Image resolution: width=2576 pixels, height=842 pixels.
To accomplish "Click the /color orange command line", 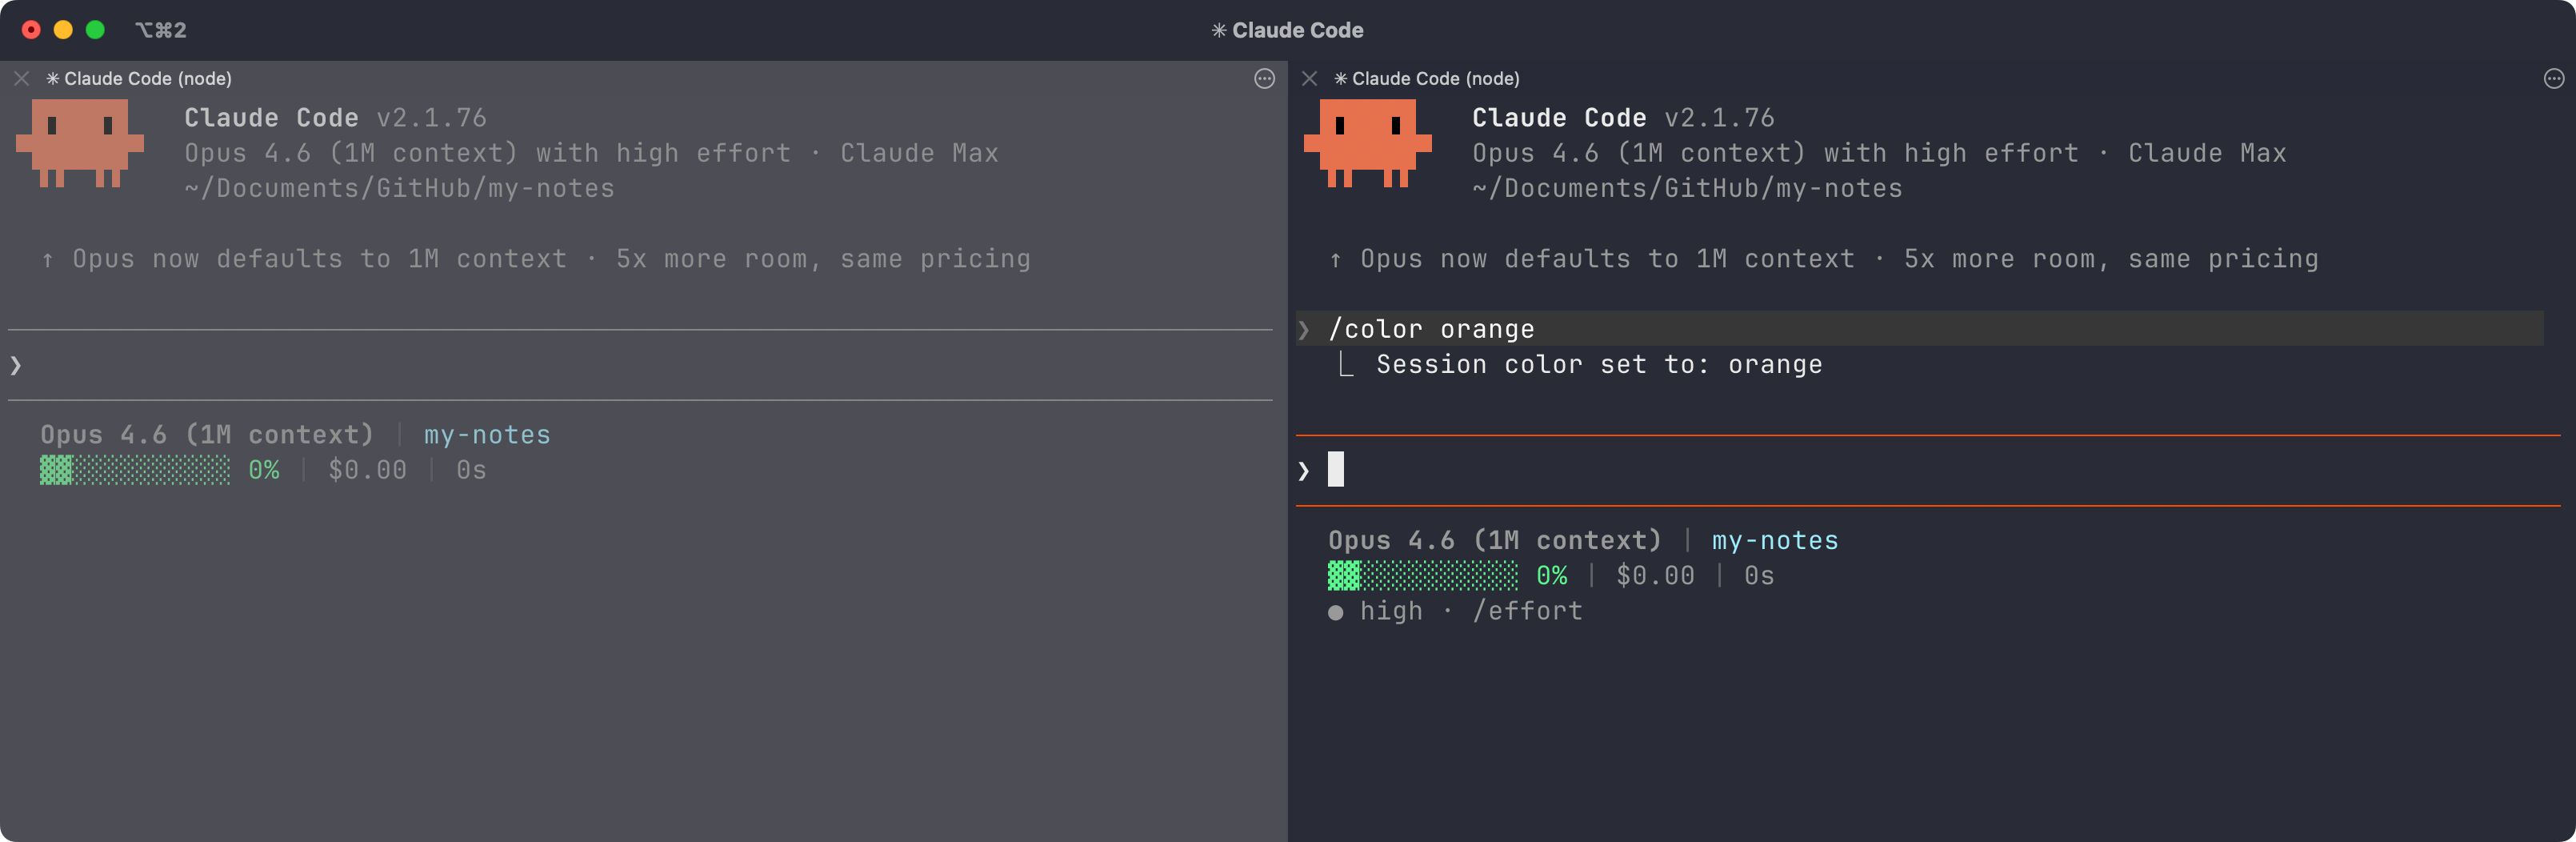I will coord(1433,329).
